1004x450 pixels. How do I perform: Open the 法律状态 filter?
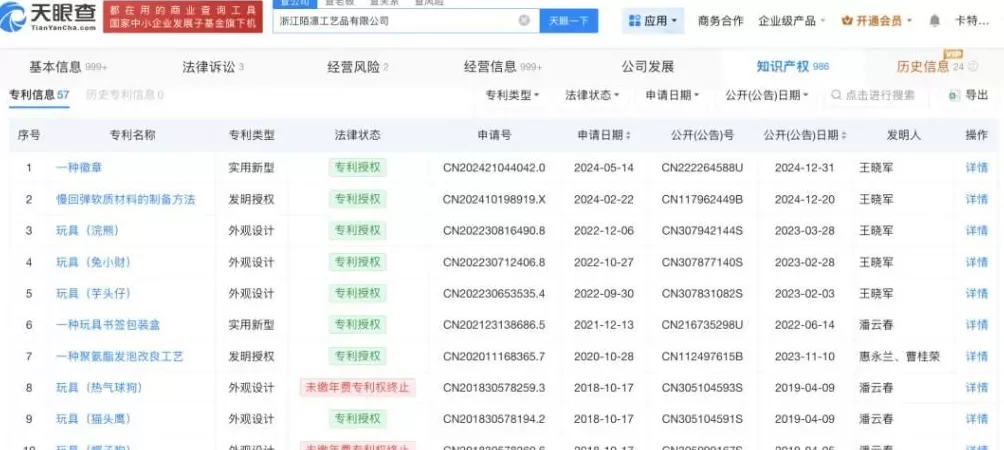pyautogui.click(x=592, y=95)
